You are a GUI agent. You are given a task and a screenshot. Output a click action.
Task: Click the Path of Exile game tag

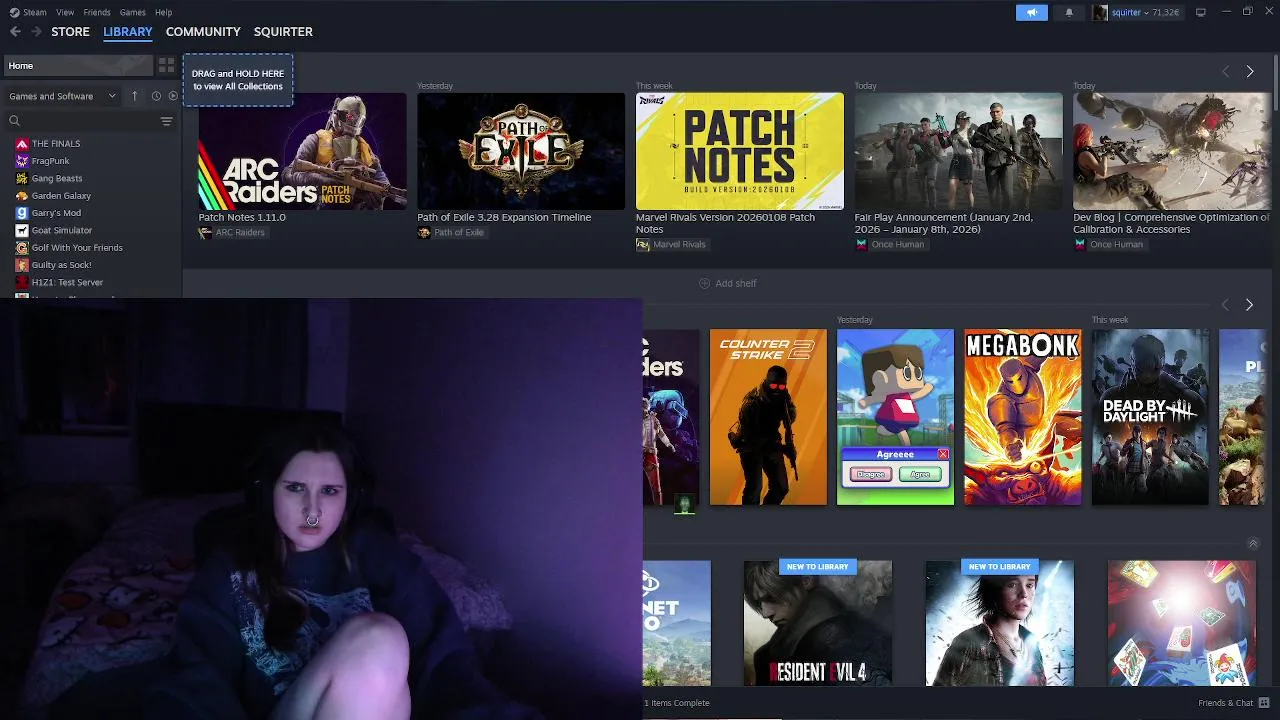pyautogui.click(x=451, y=233)
